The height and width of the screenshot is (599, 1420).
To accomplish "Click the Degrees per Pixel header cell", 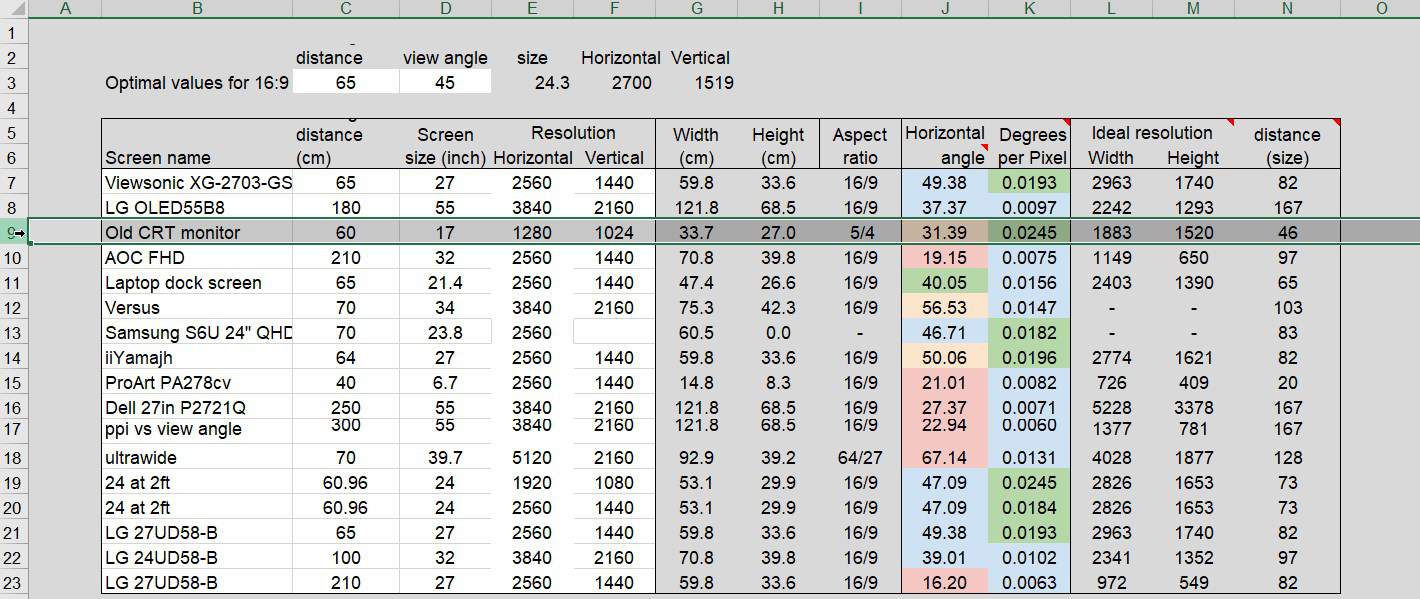I will tap(1032, 146).
